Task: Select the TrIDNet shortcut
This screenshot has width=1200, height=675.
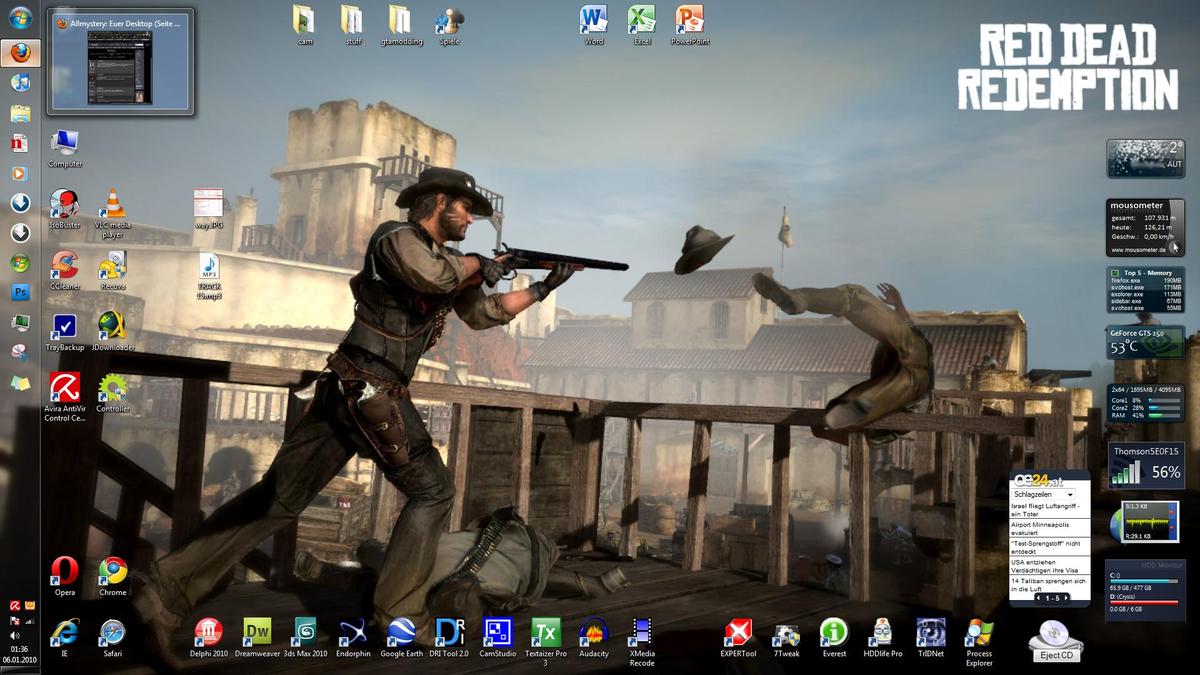Action: pyautogui.click(x=930, y=638)
